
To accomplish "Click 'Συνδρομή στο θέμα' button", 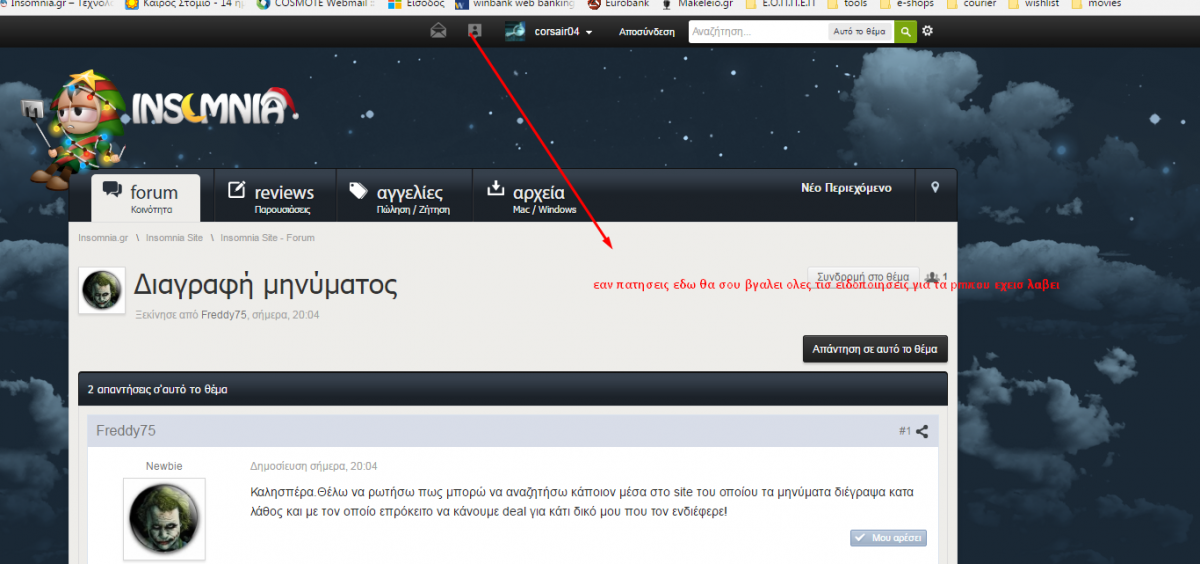I will (x=863, y=277).
